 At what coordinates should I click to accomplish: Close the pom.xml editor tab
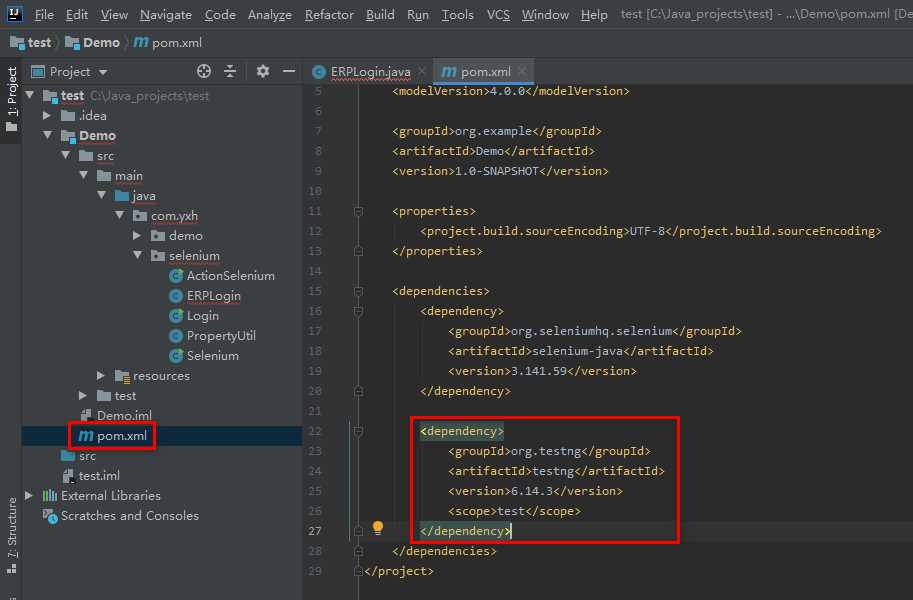pyautogui.click(x=521, y=71)
